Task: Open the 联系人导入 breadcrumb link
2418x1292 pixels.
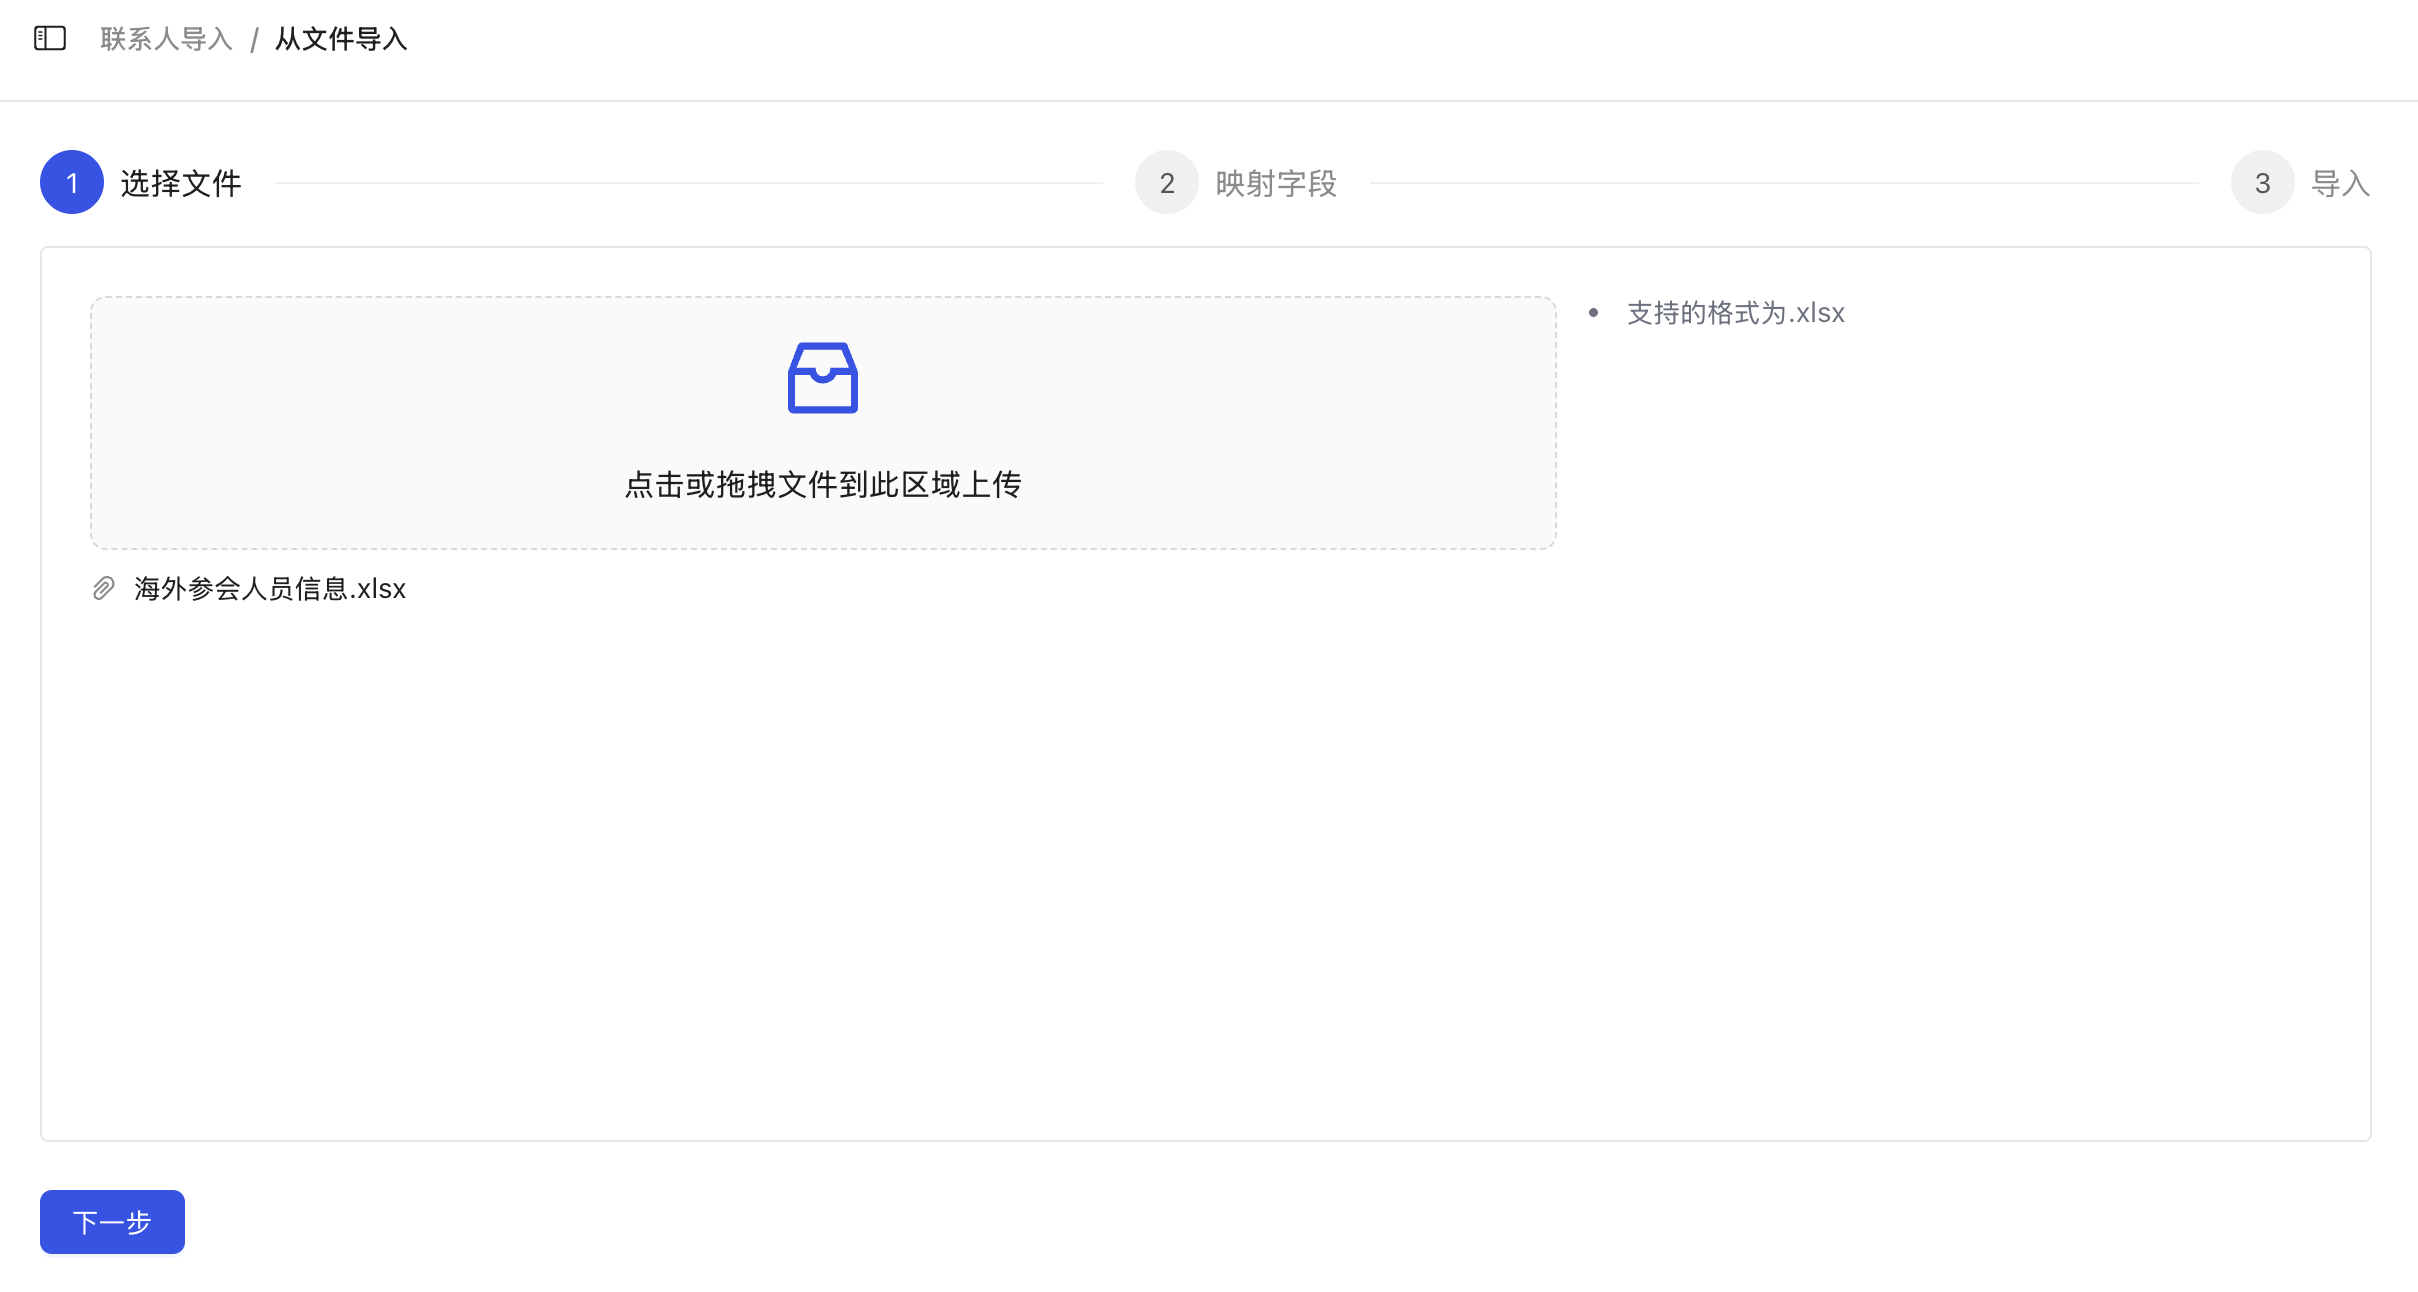Action: [165, 38]
